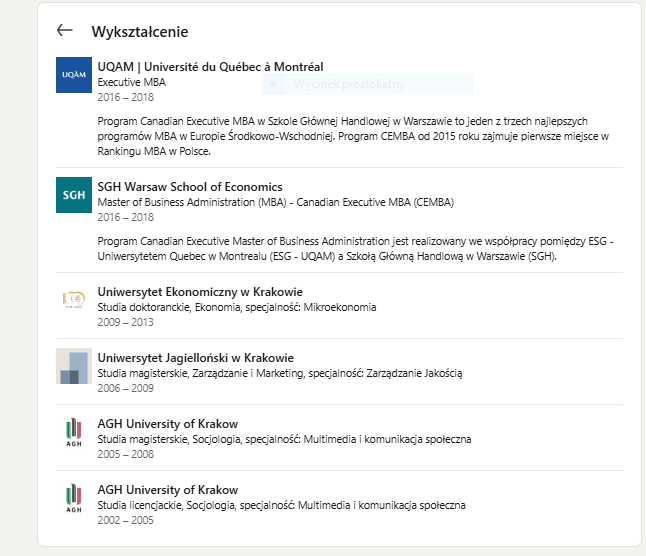Screen dimensions: 646x556
Task: Click AGH logo beside Studia magisterskie entry
Action: [74, 432]
